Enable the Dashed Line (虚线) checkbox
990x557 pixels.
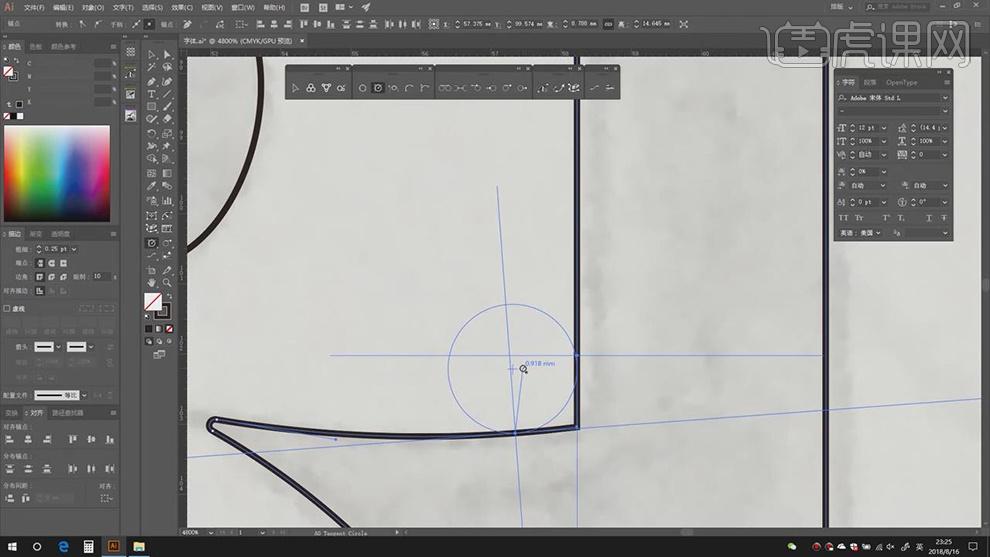(x=7, y=309)
